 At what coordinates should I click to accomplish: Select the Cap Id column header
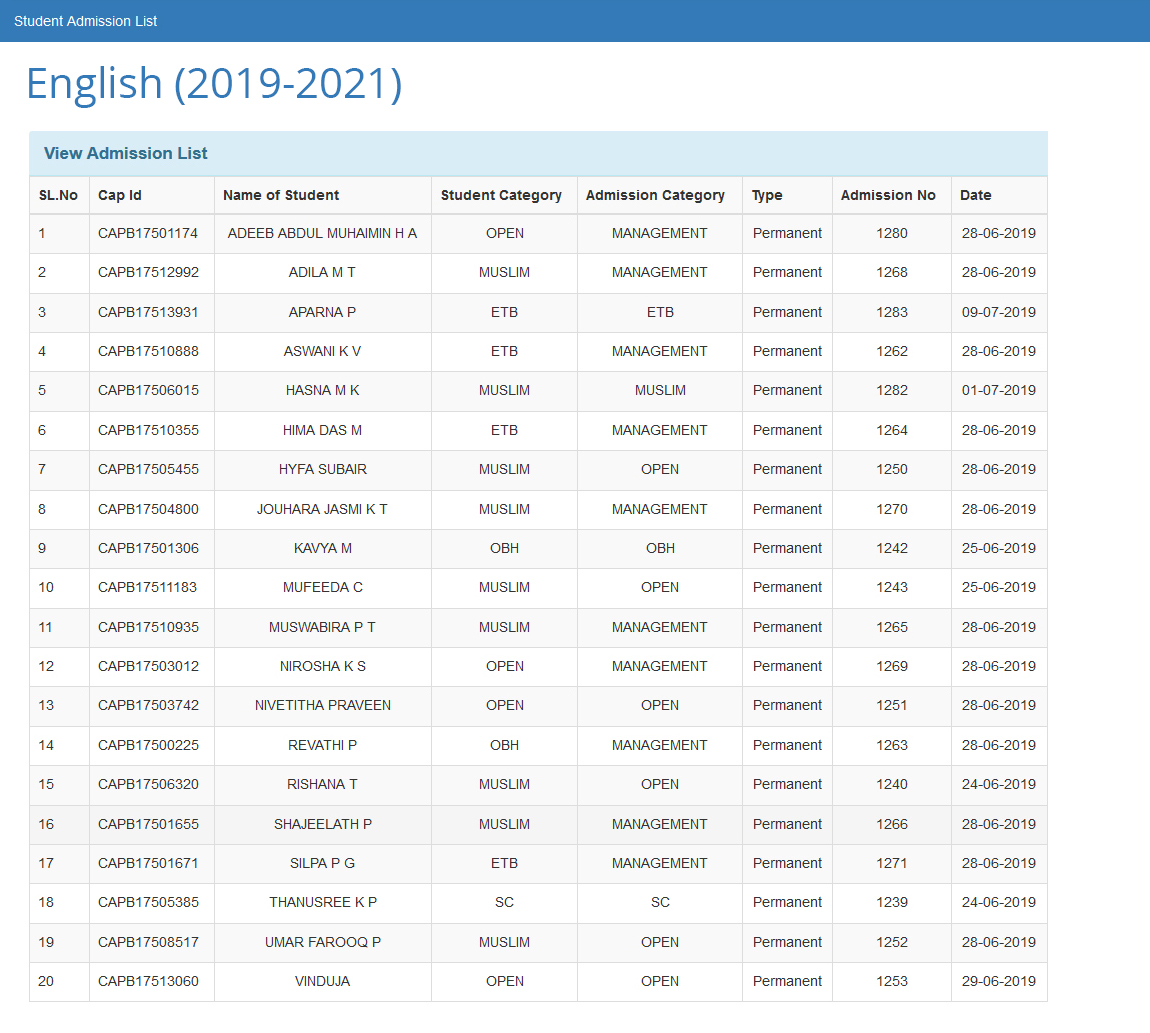pos(119,195)
